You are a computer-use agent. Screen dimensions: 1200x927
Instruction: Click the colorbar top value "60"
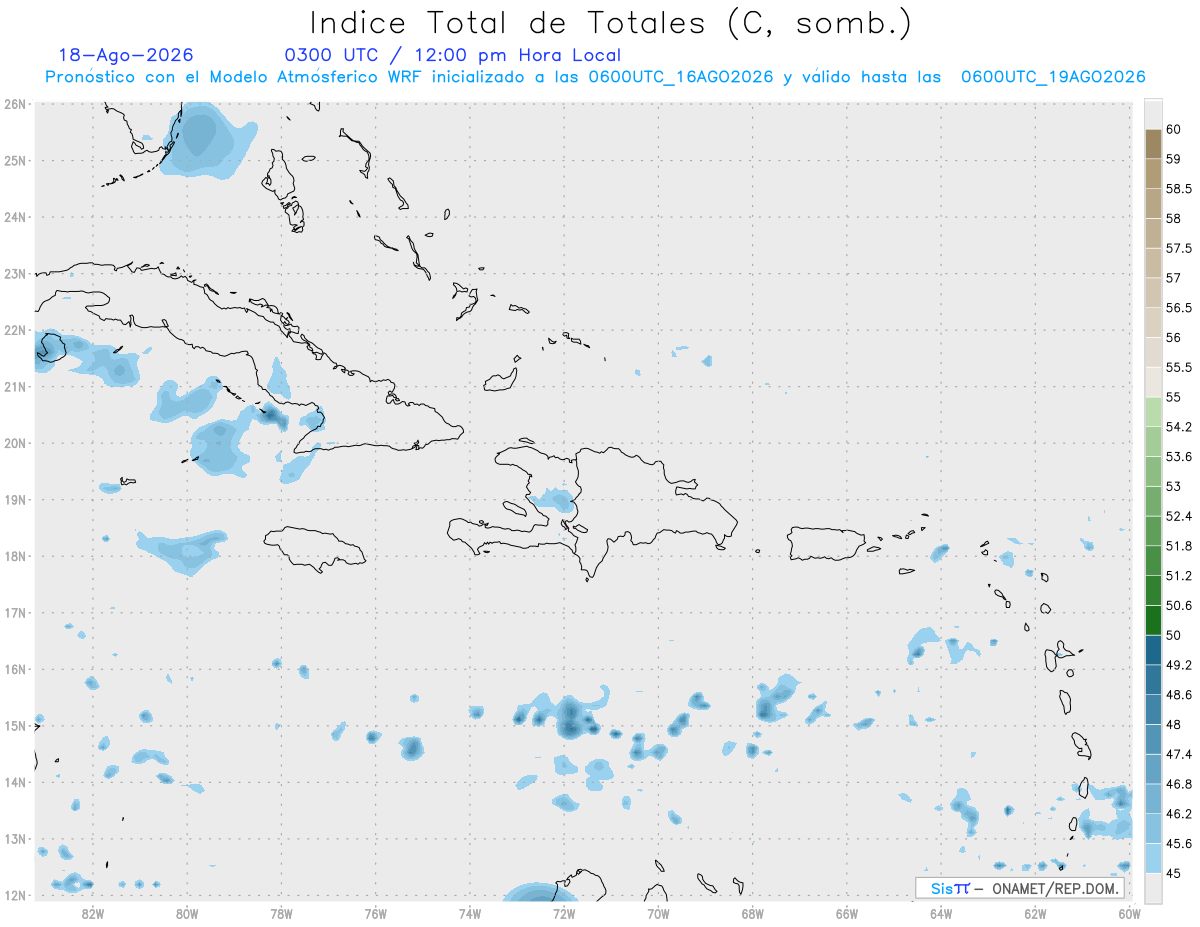[1174, 129]
